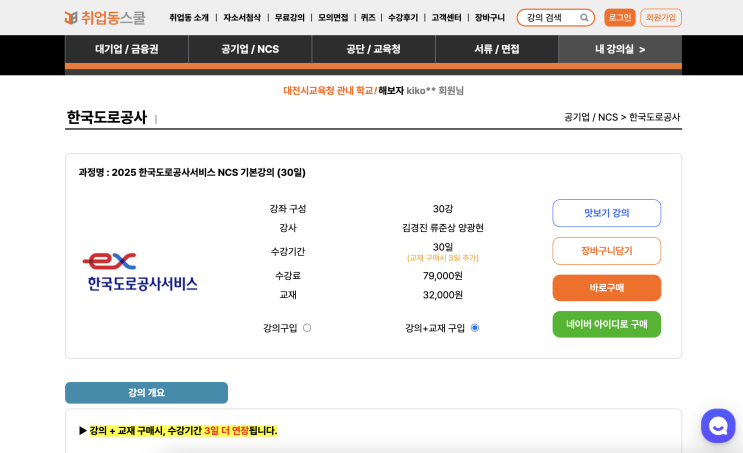Click breadcrumb 공기업 / NCS > 한국도로공사
The width and height of the screenshot is (743, 453).
622,117
